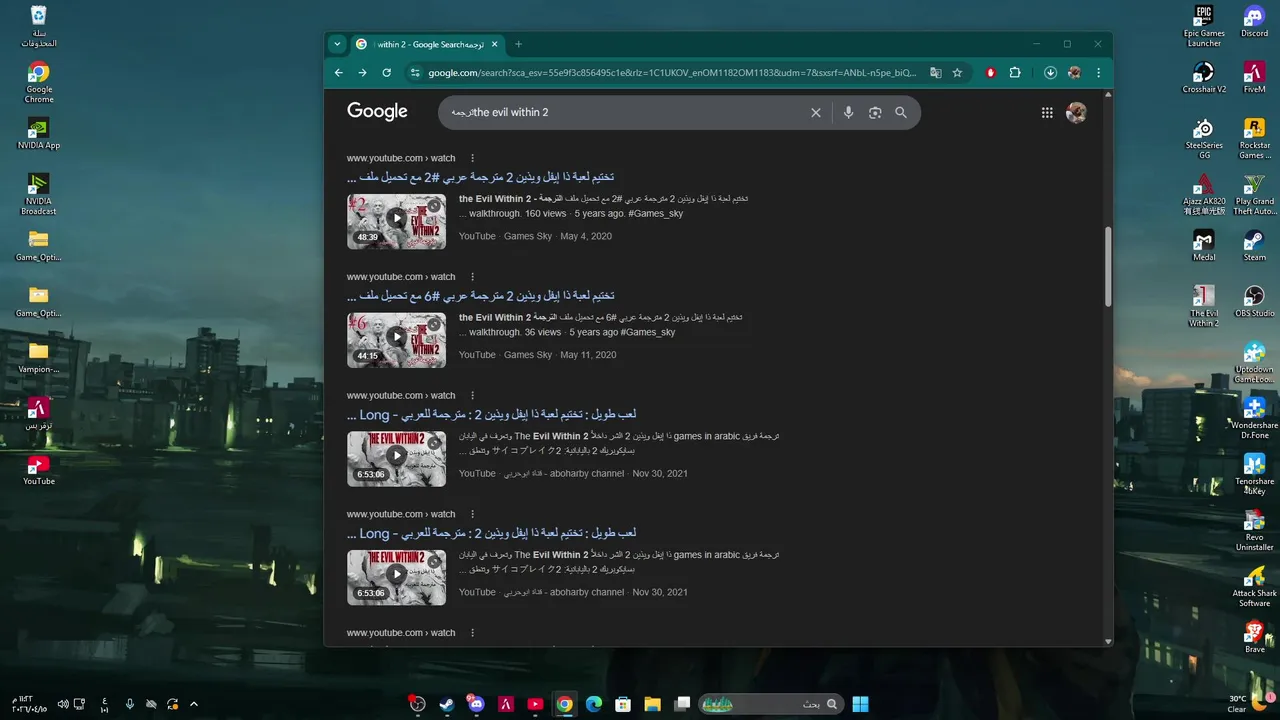Start a voice search with microphone
The width and height of the screenshot is (1280, 720).
tap(848, 113)
